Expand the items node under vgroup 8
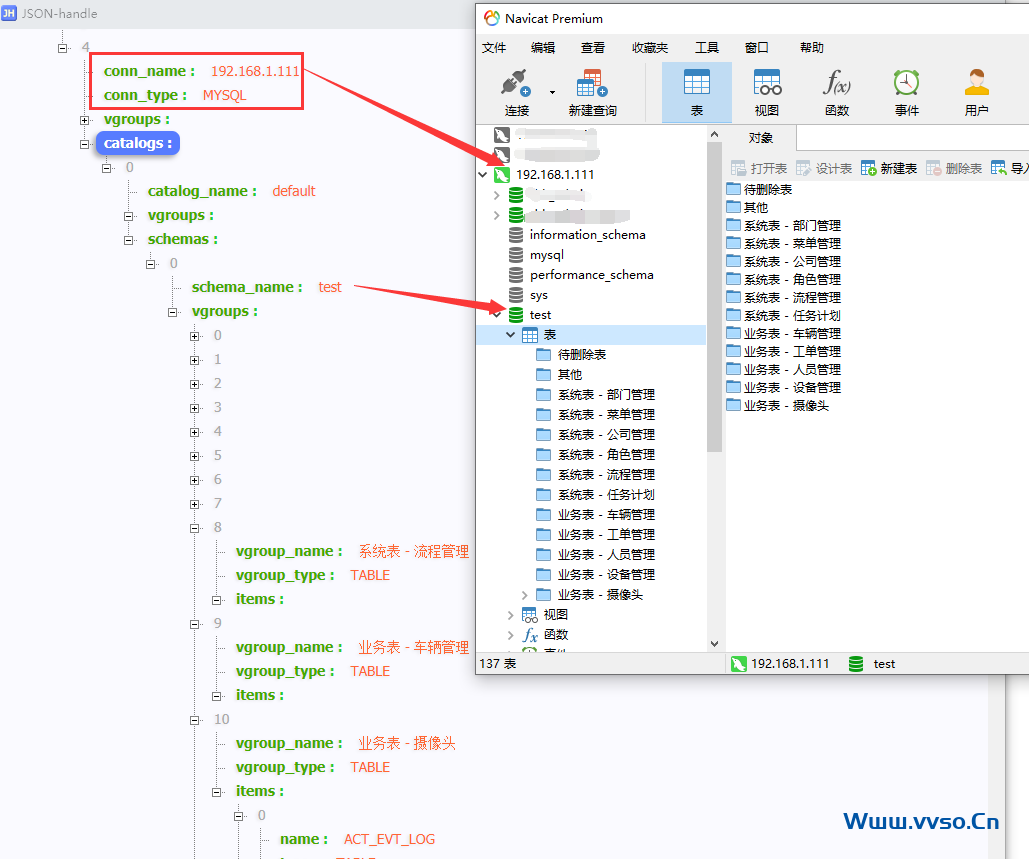 (217, 600)
